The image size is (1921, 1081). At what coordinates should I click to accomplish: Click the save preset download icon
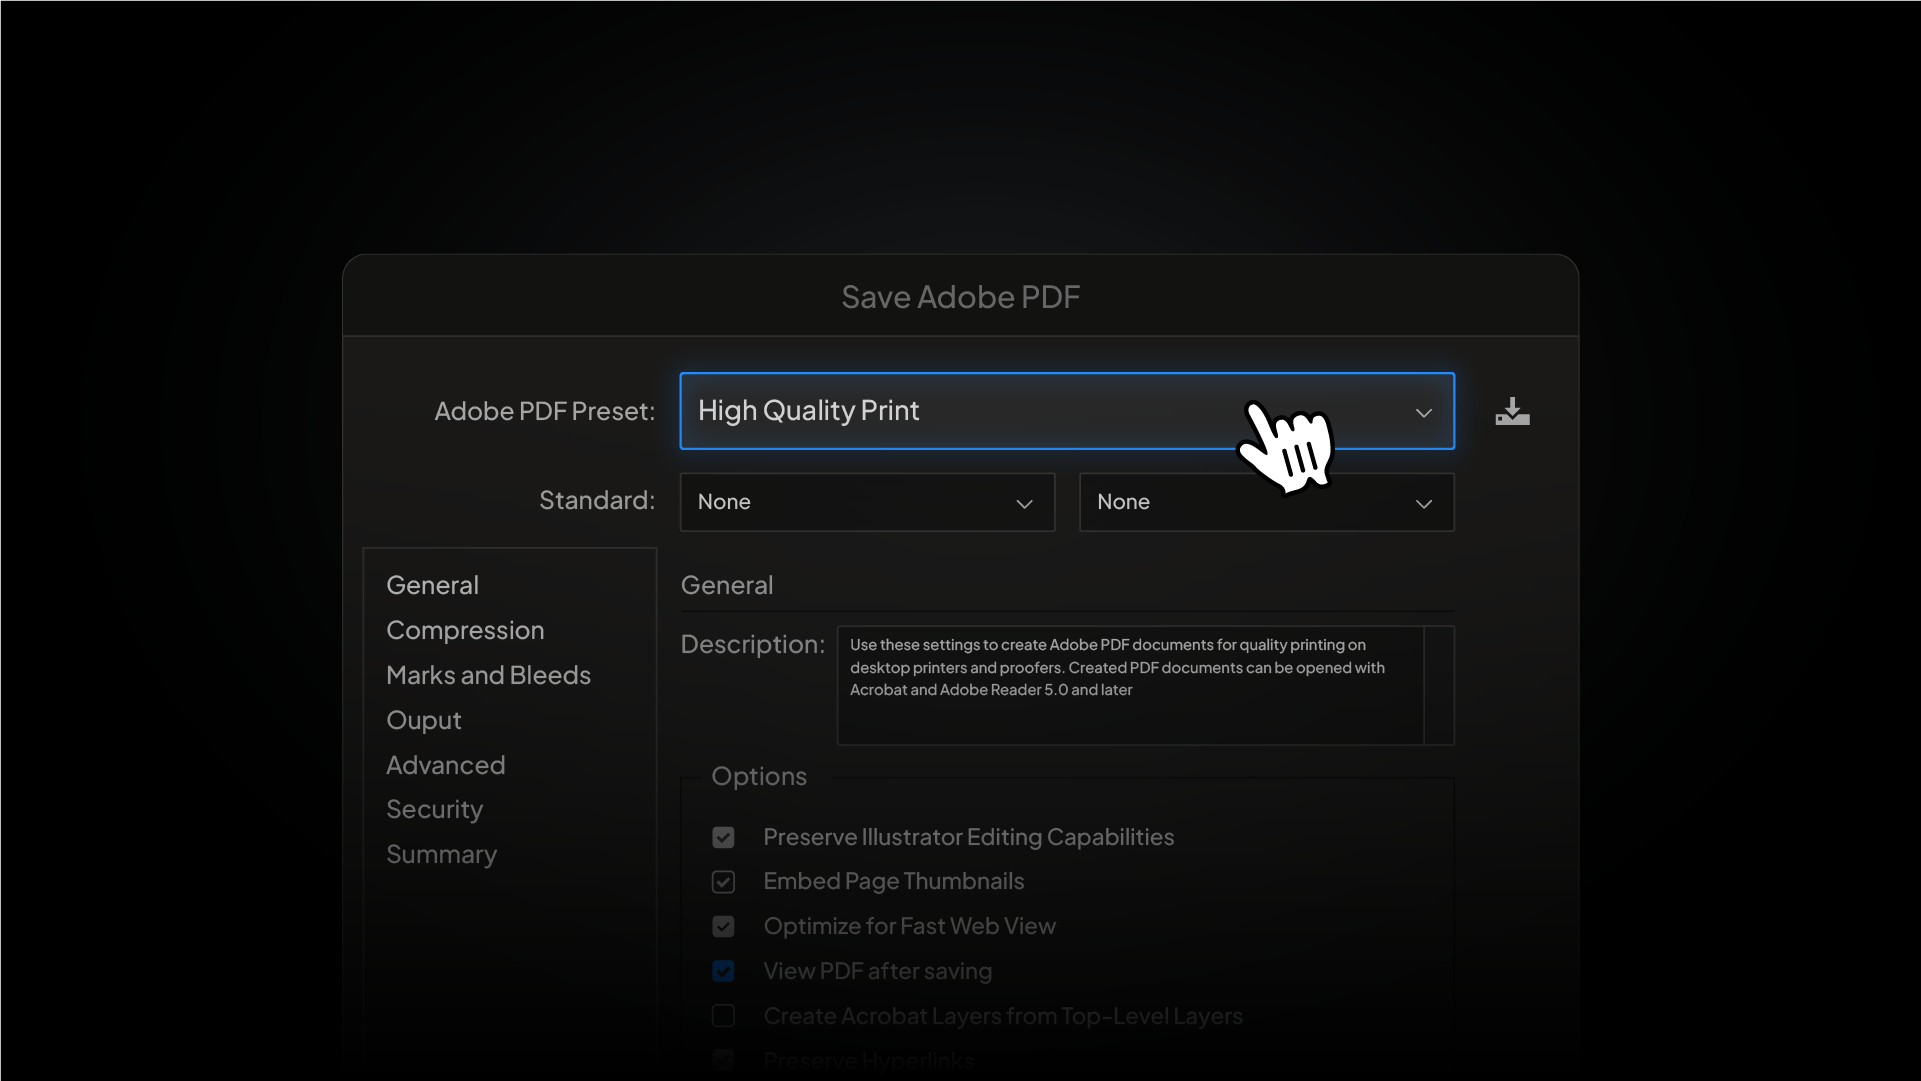1512,411
